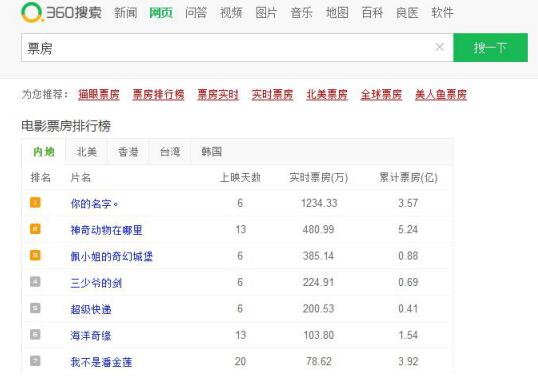Switch to the 北美 box office tab

click(x=86, y=152)
